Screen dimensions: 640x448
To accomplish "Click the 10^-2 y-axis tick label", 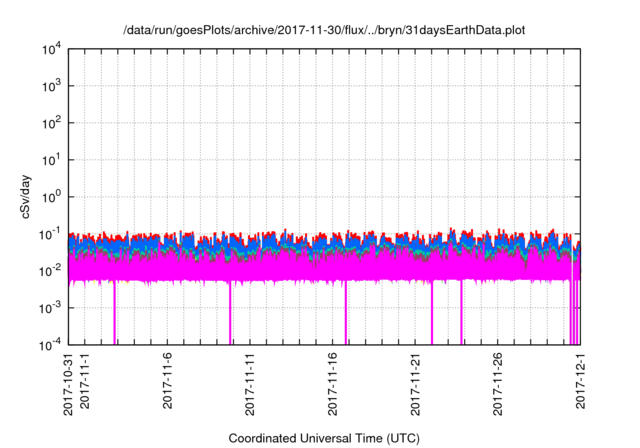I will pyautogui.click(x=51, y=271).
